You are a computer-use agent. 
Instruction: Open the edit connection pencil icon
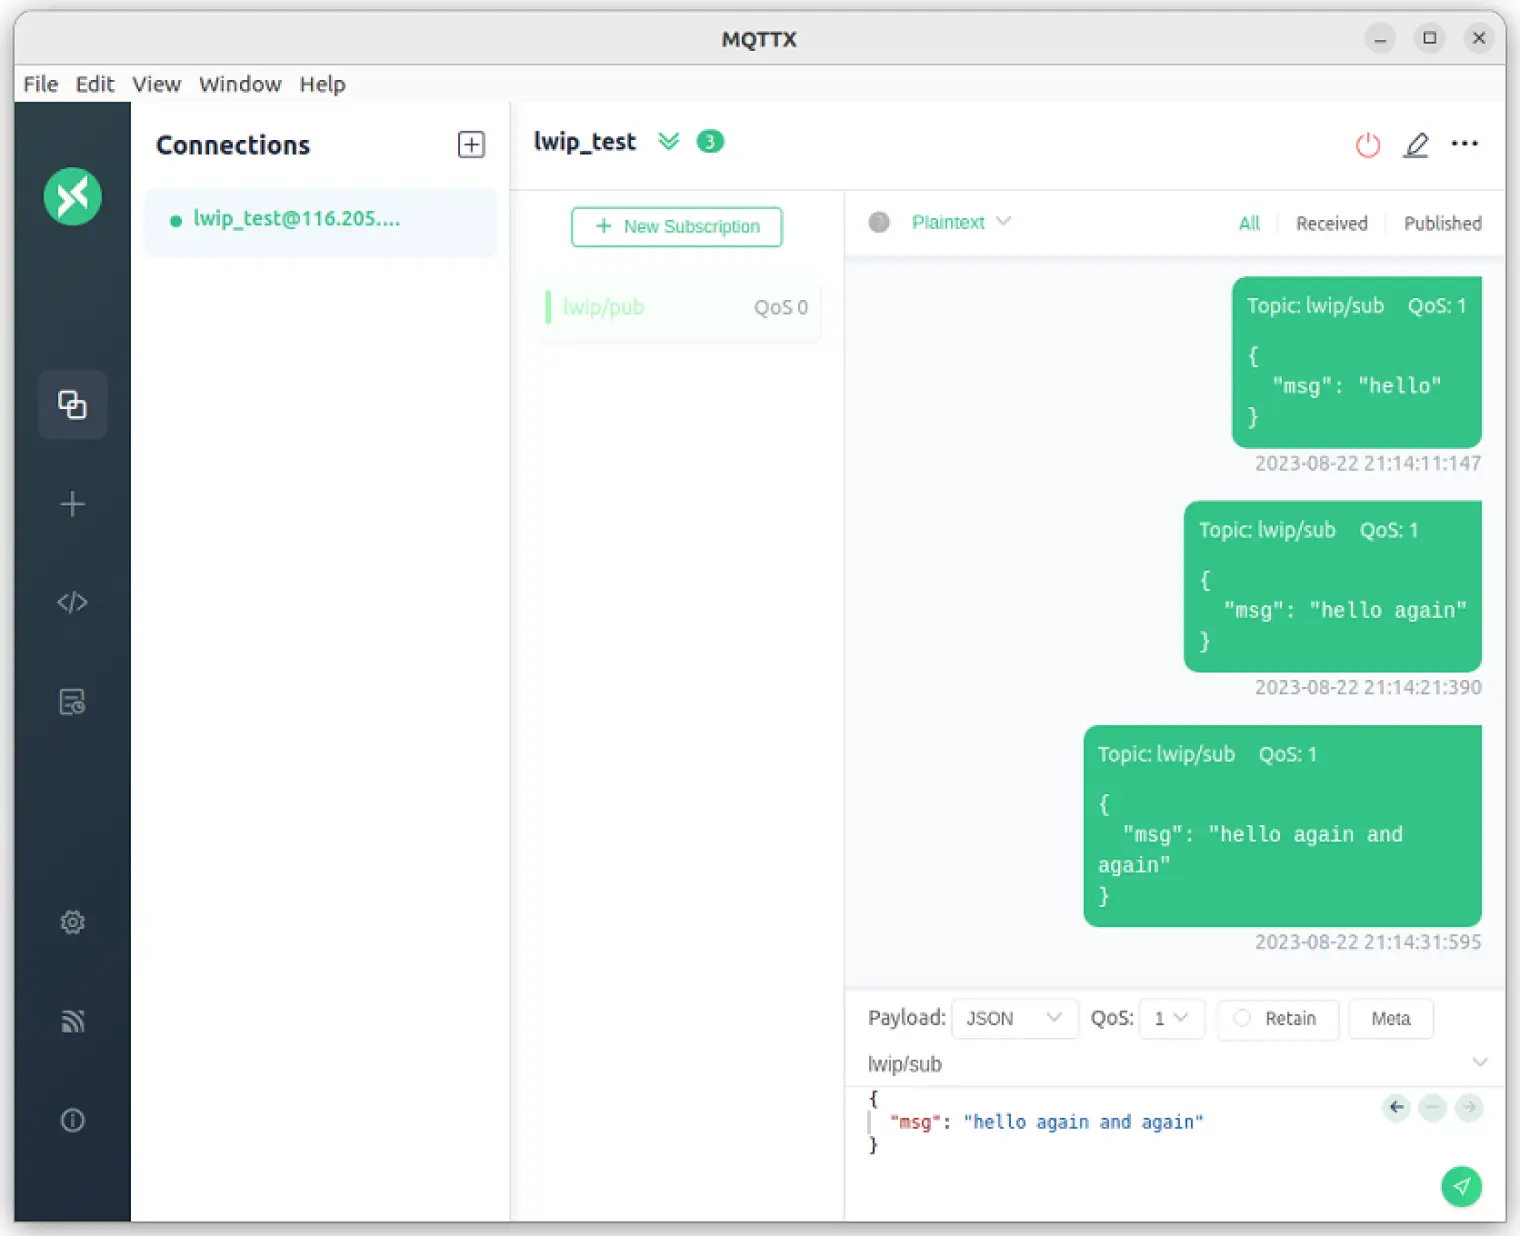pos(1416,145)
